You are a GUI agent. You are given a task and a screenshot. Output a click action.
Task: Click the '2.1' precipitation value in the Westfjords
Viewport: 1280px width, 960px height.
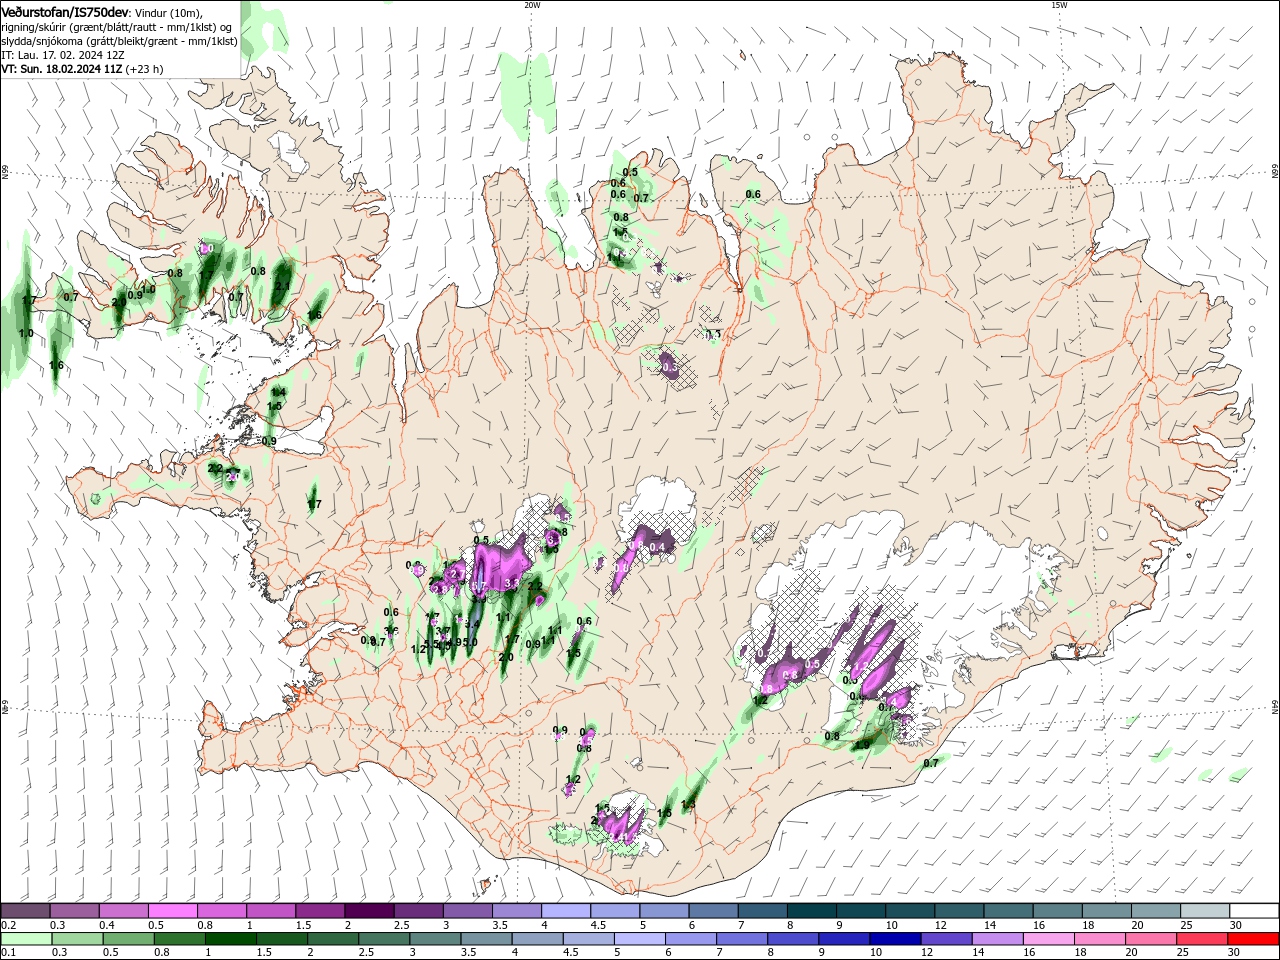282,286
